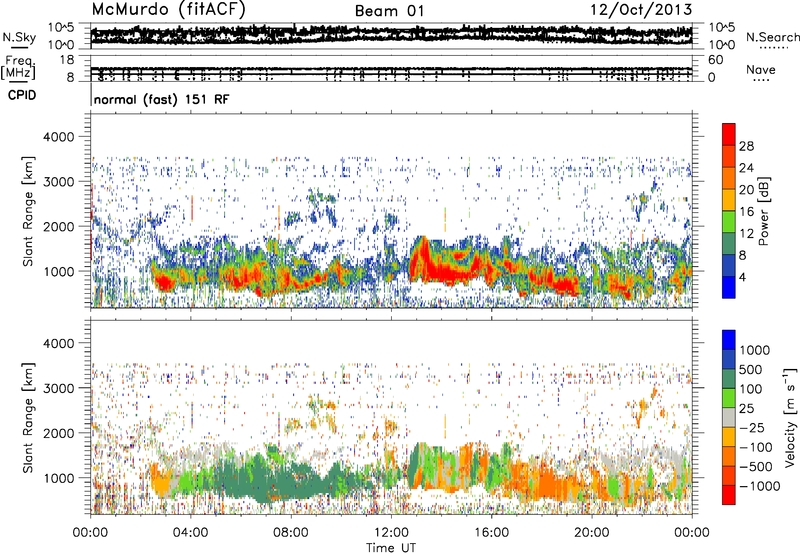This screenshot has height=554, width=800.
Task: Click the 04:00 time tick label
Action: click(190, 533)
